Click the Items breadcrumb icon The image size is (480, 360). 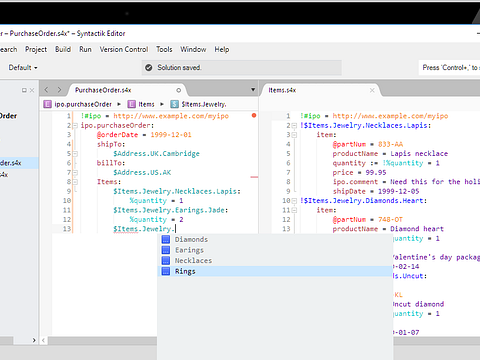[132, 104]
